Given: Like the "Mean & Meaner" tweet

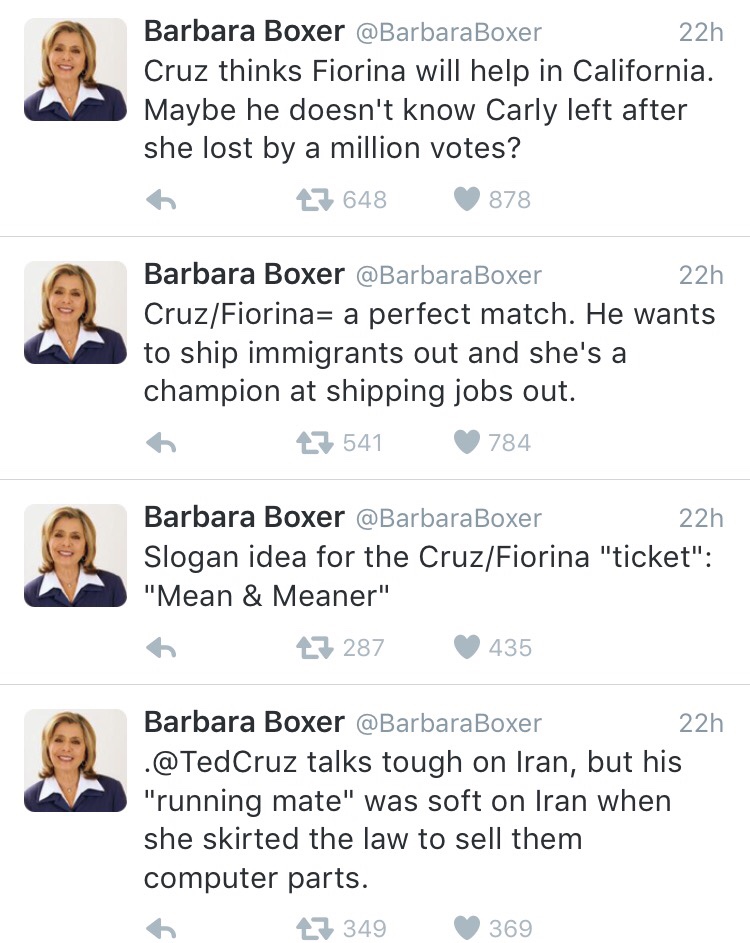Looking at the screenshot, I should (x=467, y=648).
